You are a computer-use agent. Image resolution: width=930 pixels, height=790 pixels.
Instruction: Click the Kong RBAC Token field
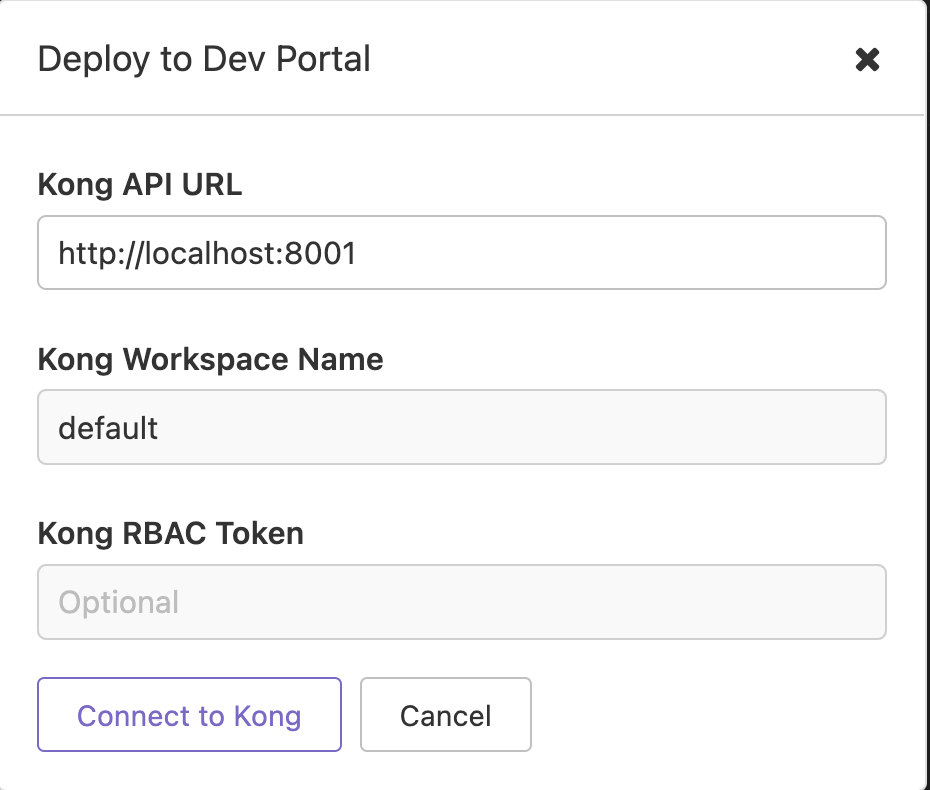[462, 602]
